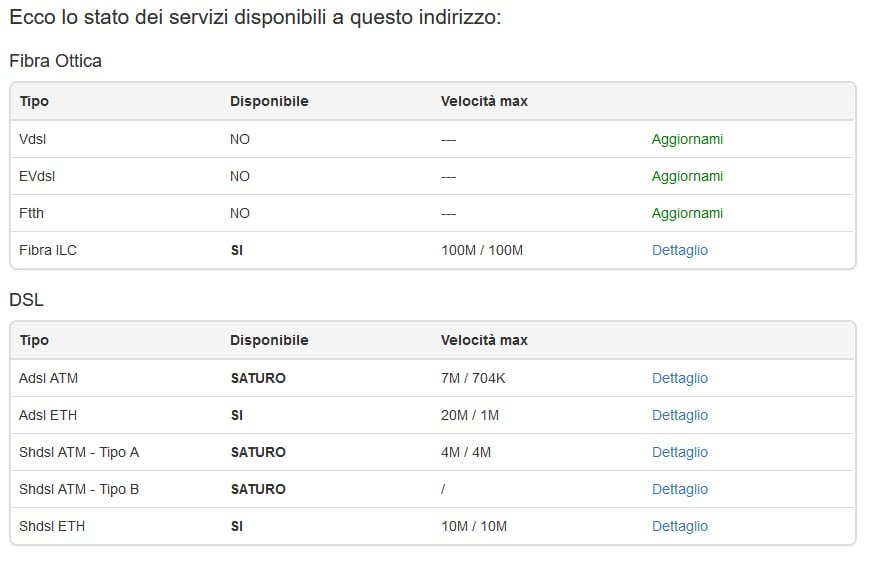The width and height of the screenshot is (878, 565).
Task: Click the 100M / 100M speed value
Action: pos(482,250)
